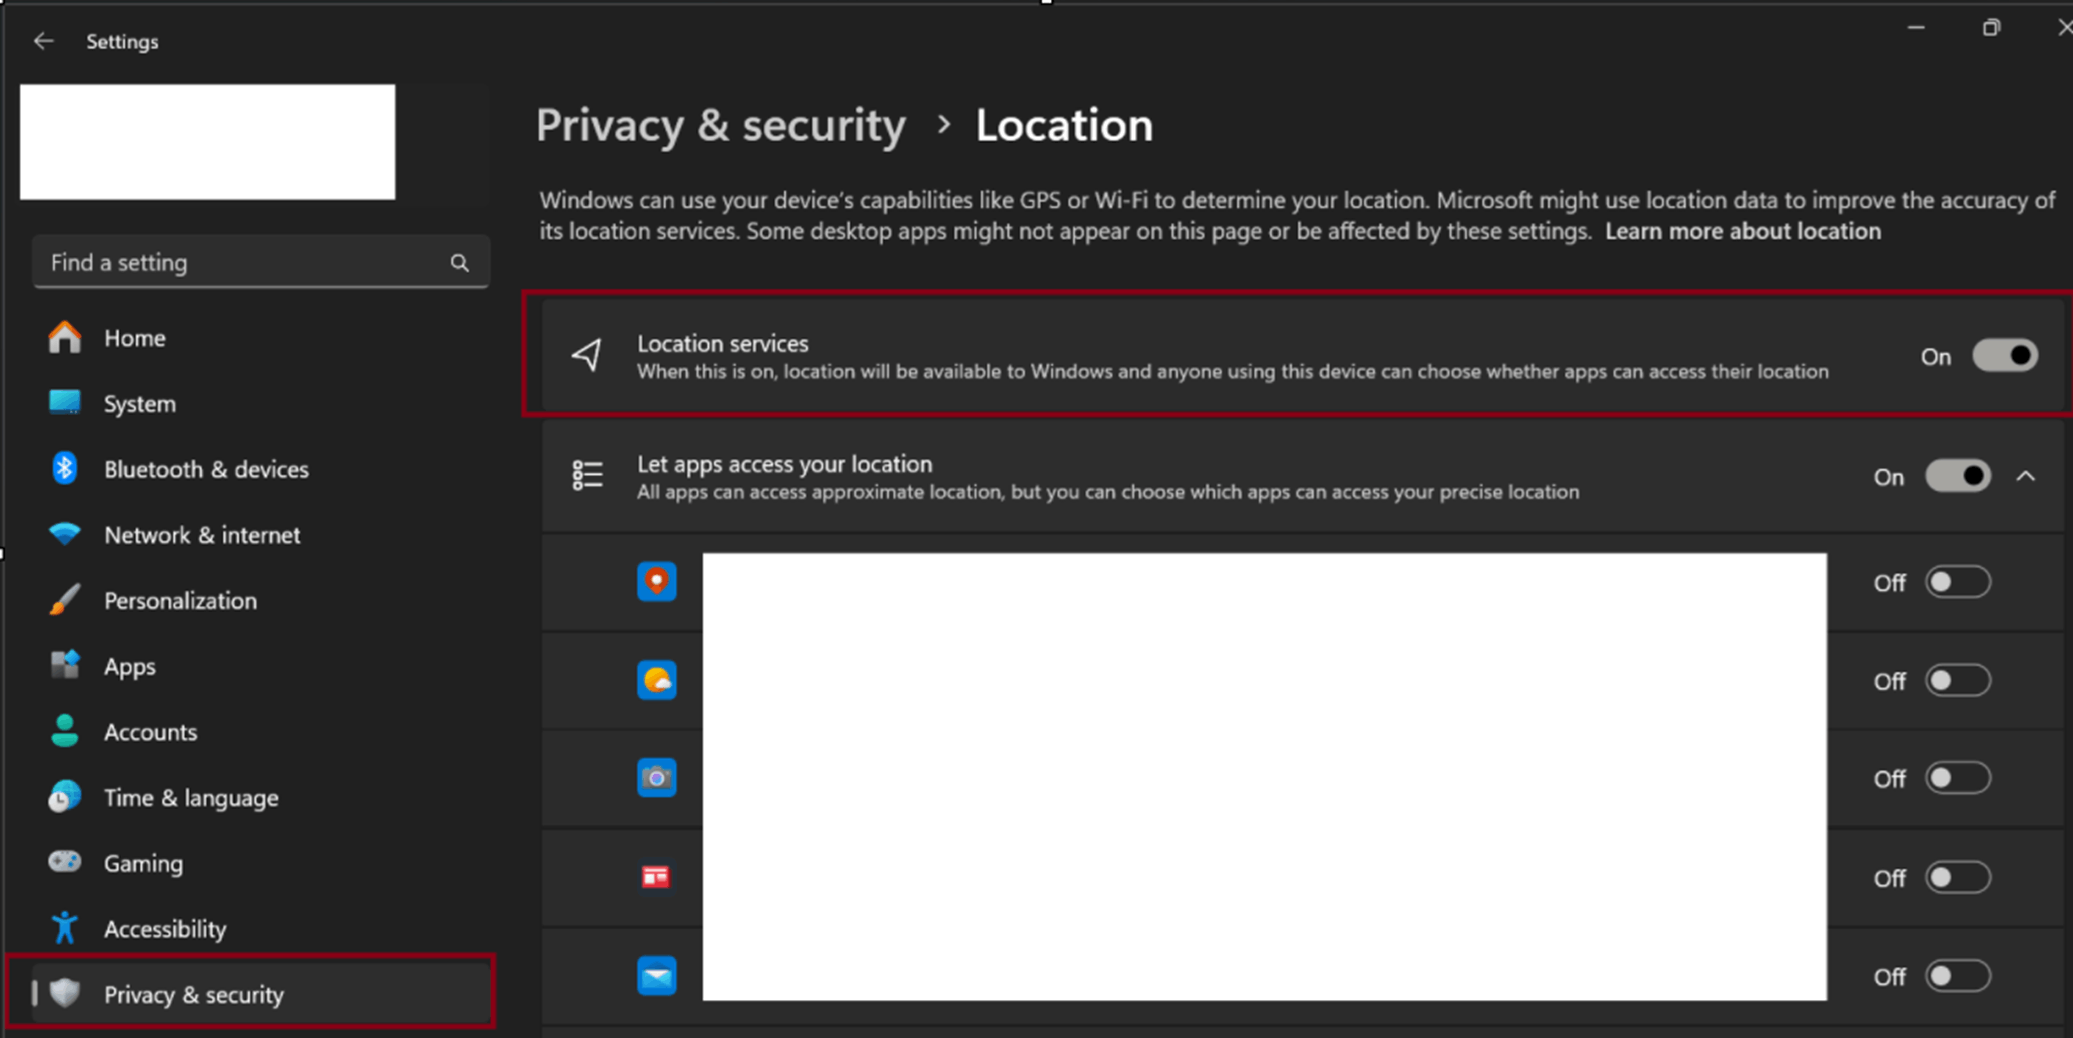Click the red News app icon
This screenshot has width=2073, height=1038.
coord(656,877)
